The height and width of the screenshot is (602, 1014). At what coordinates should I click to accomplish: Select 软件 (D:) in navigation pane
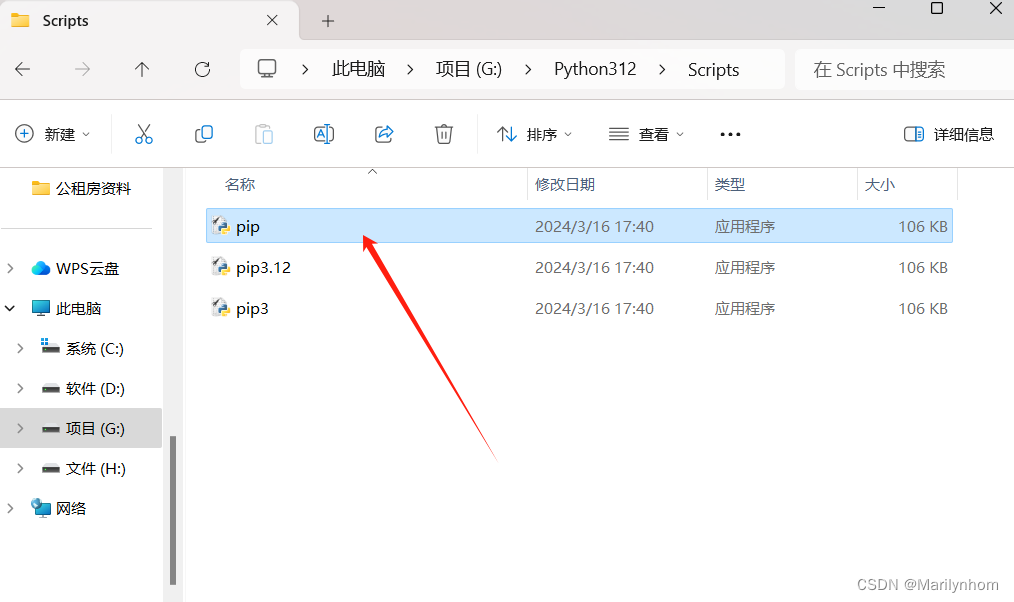[x=95, y=389]
